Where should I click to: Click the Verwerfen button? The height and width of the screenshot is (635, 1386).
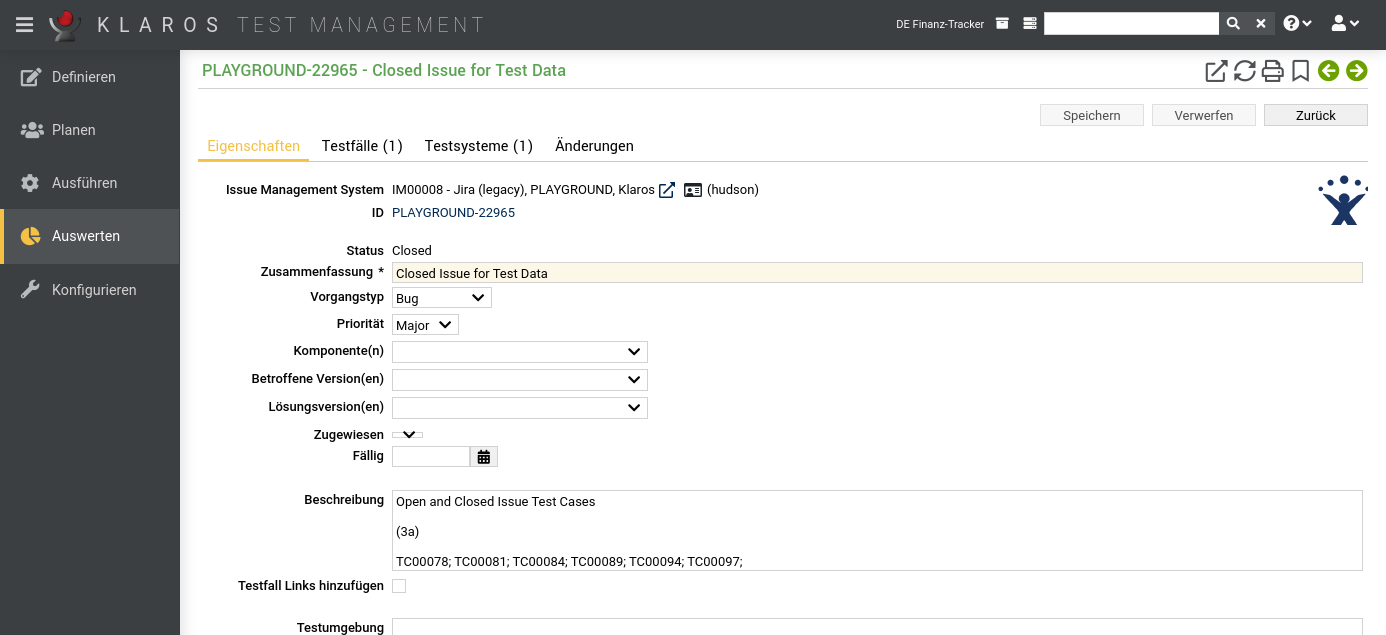click(1203, 115)
